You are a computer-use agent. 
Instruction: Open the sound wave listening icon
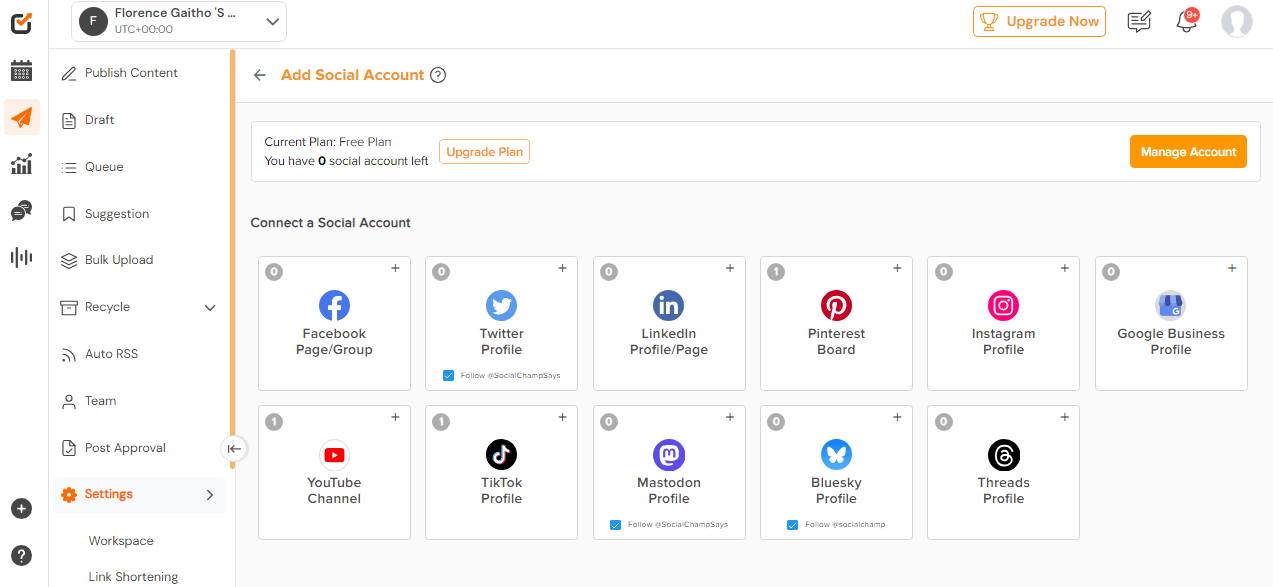tap(21, 258)
